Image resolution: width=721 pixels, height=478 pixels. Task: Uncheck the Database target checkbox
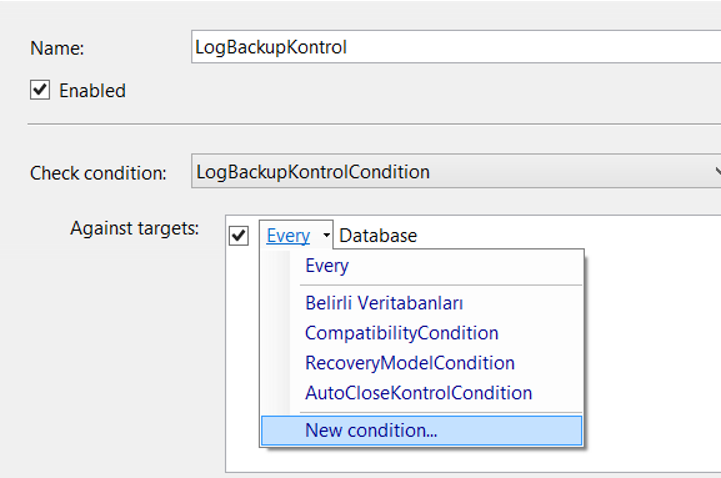239,236
